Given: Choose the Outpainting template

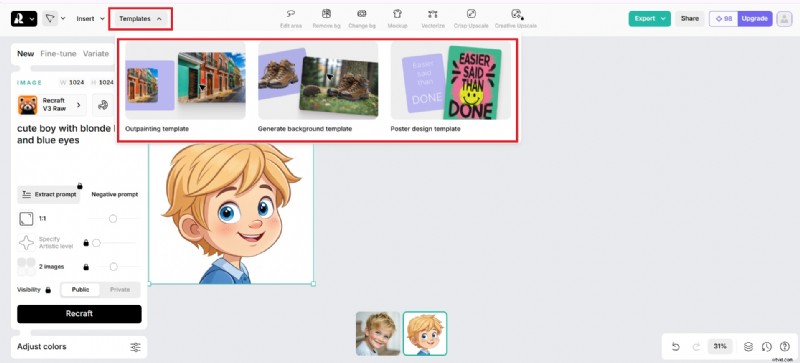Looking at the screenshot, I should [185, 87].
